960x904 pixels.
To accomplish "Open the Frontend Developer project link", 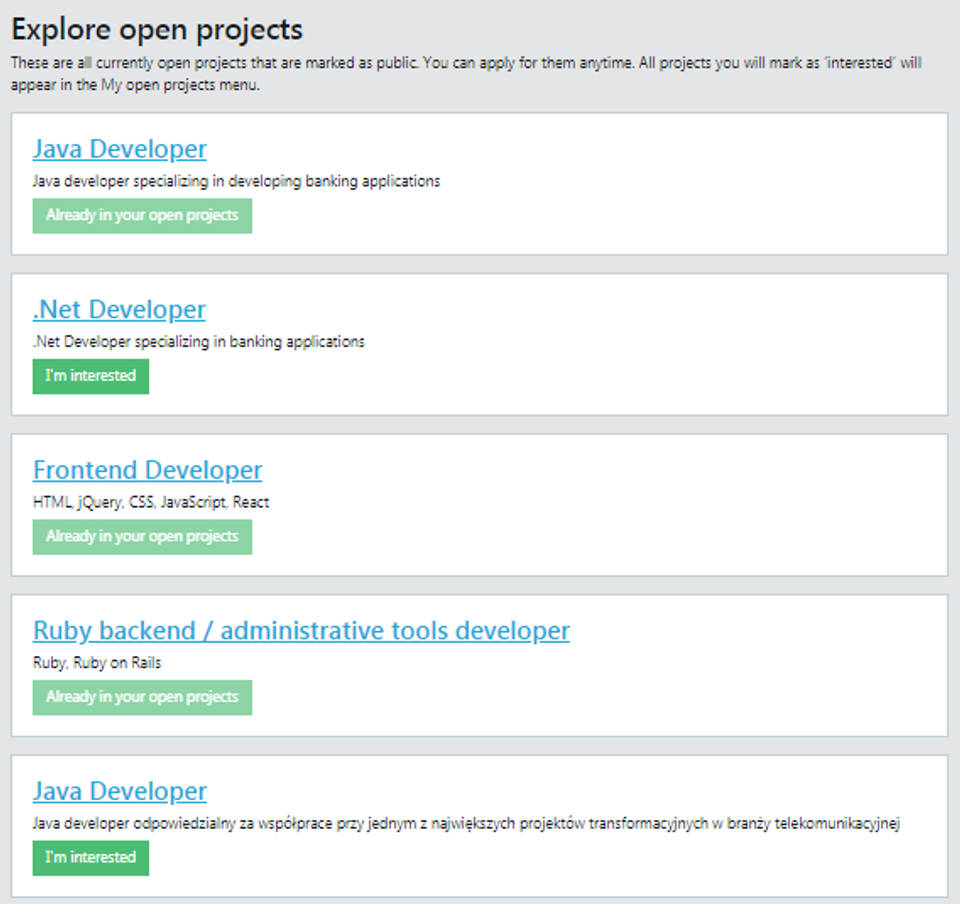I will 147,470.
